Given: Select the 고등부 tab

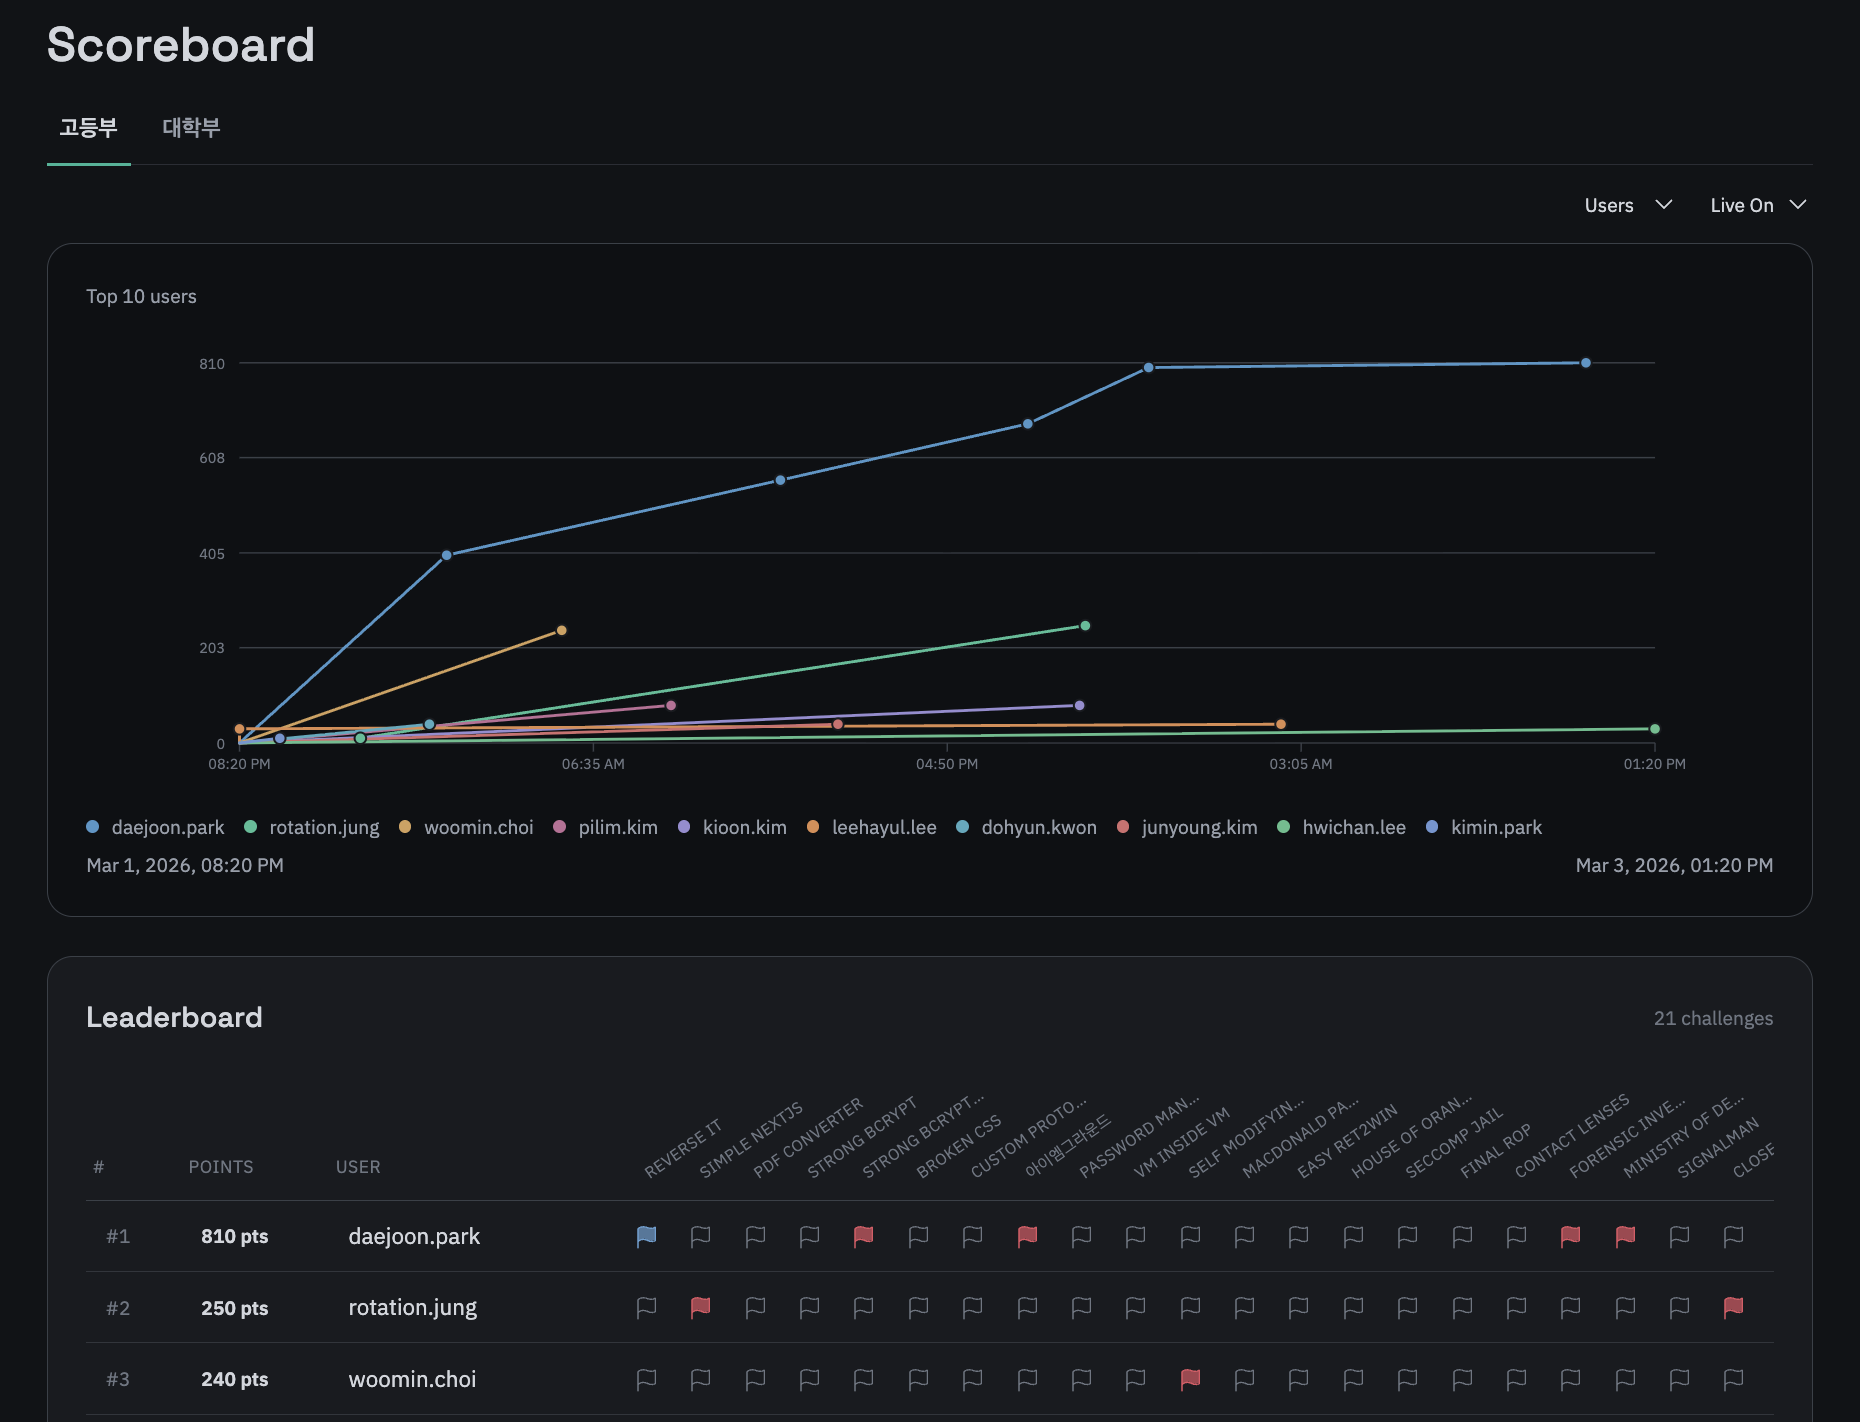Looking at the screenshot, I should (88, 127).
